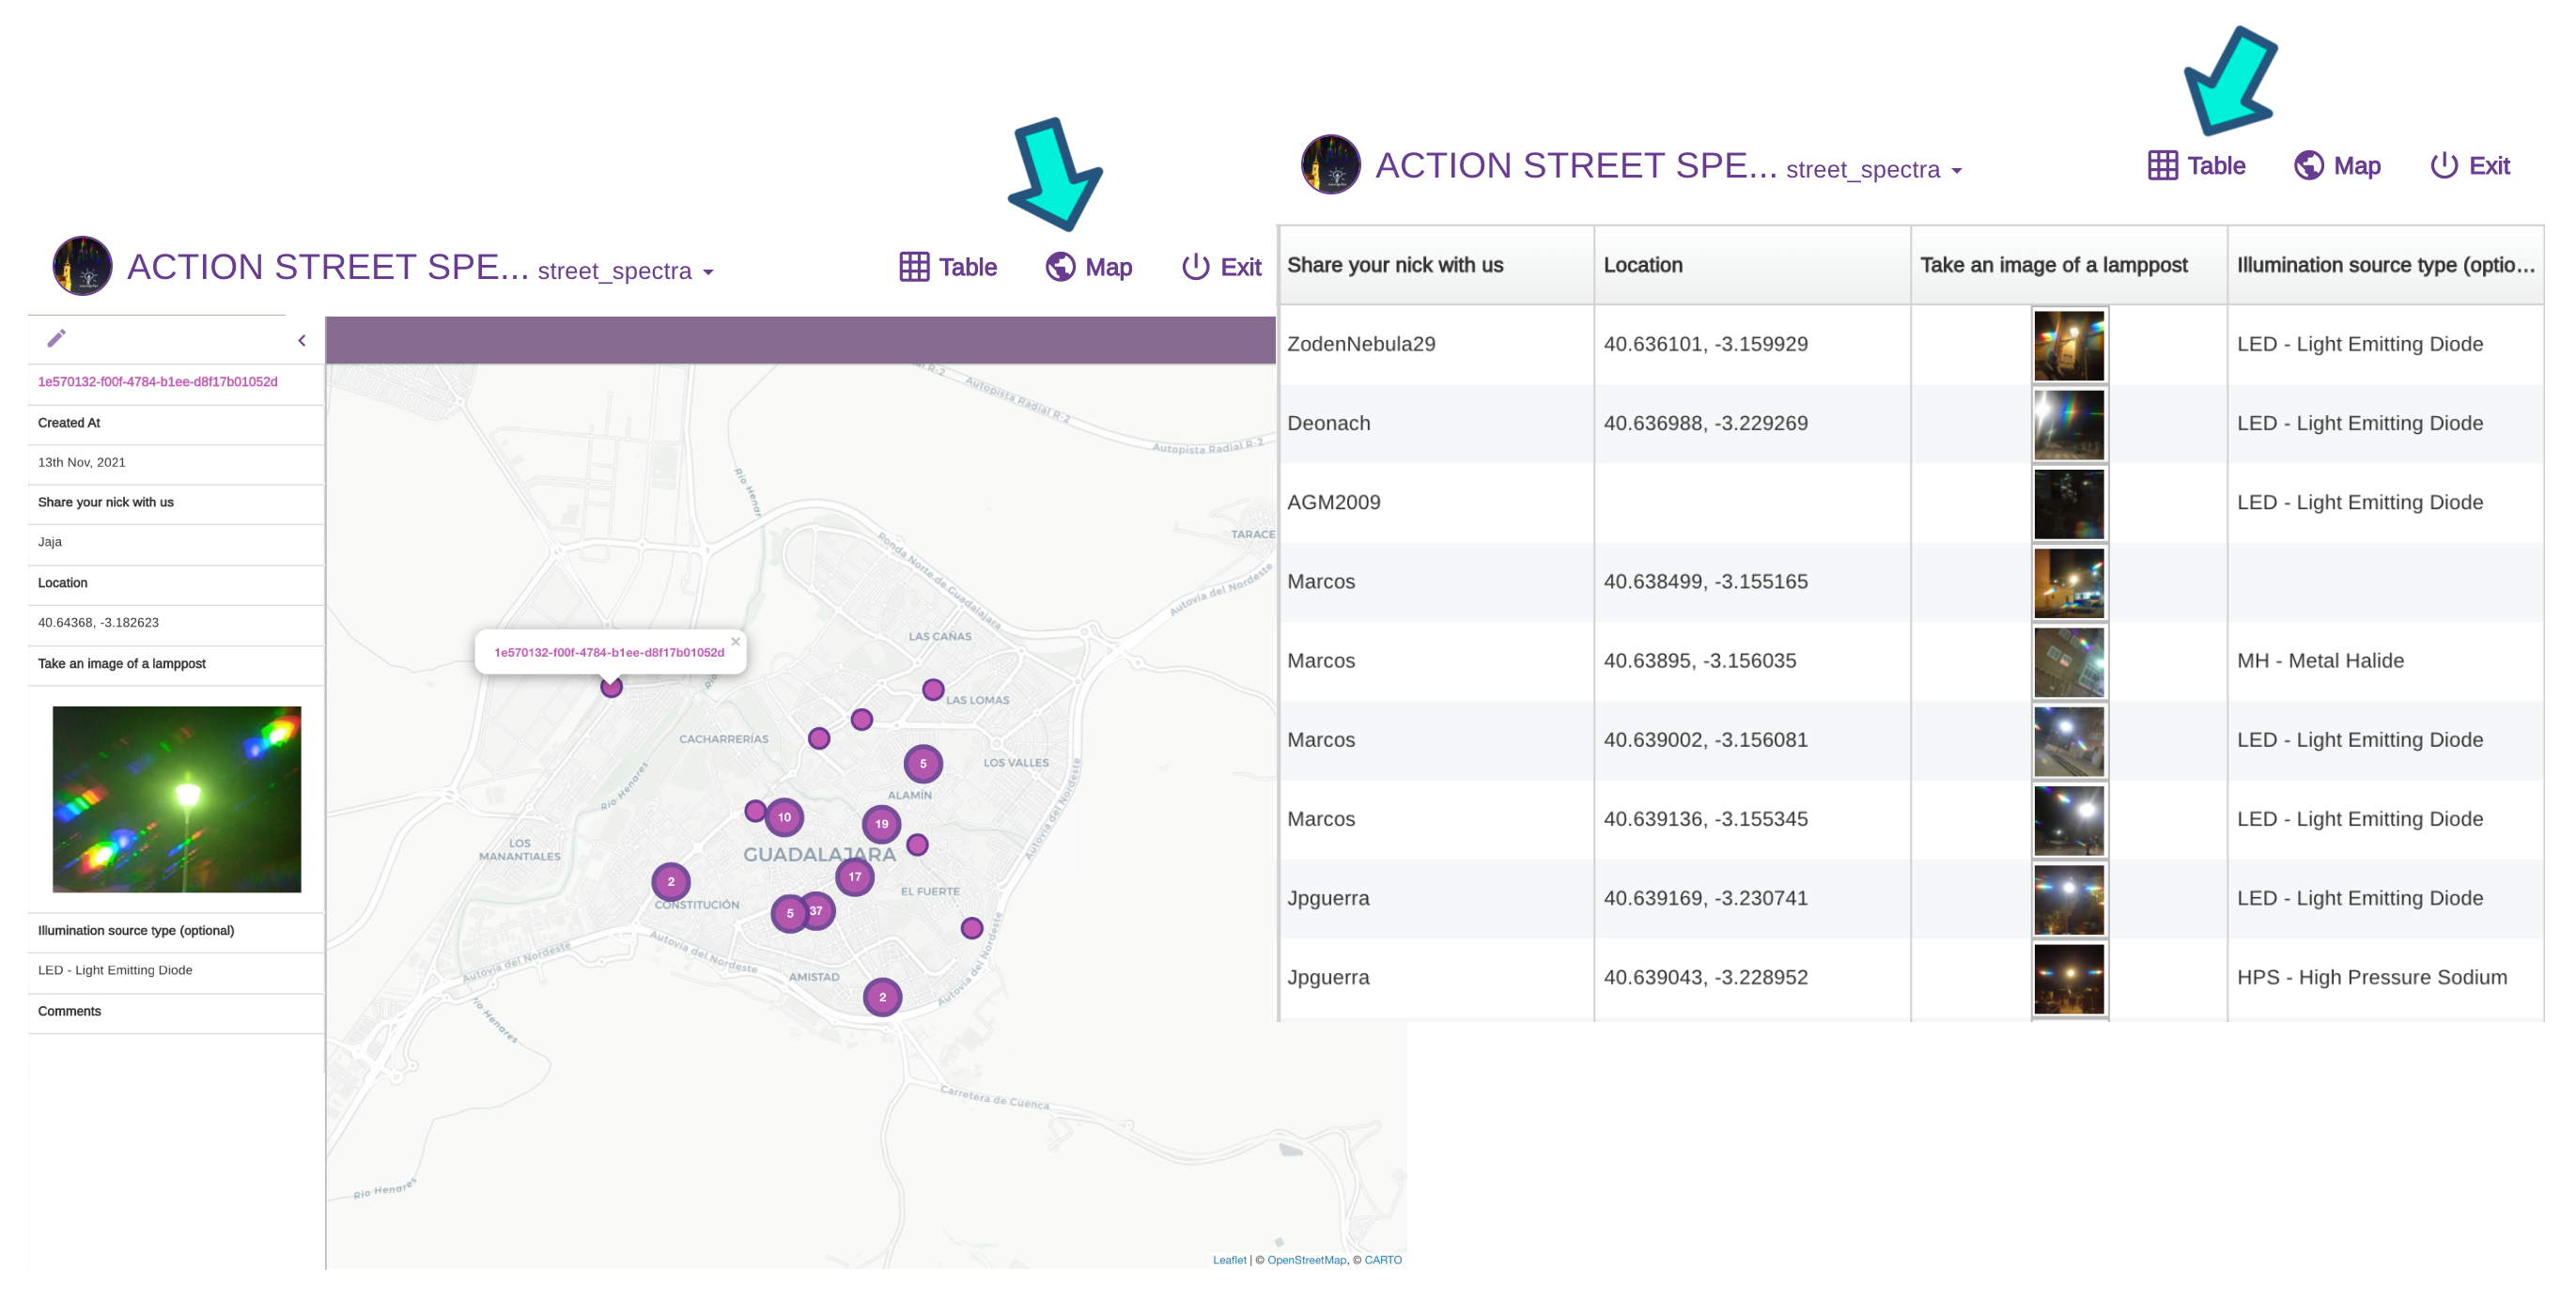Close the map marker popup
This screenshot has width=2576, height=1302.
tap(736, 642)
